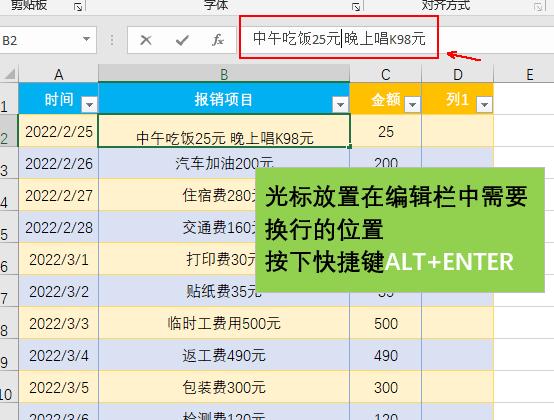
Task: Open the 金额 column filter dropdown
Action: [412, 105]
